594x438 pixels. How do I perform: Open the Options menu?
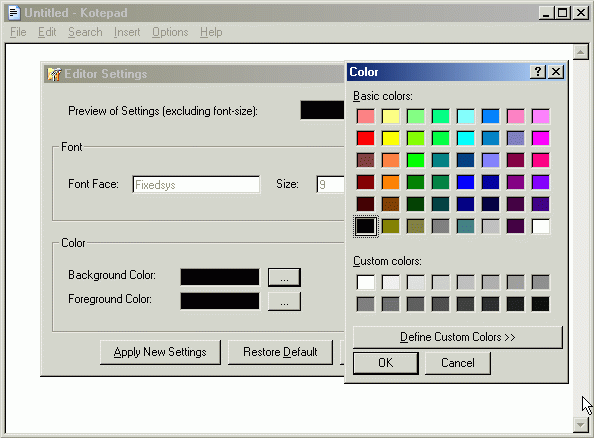(x=170, y=32)
